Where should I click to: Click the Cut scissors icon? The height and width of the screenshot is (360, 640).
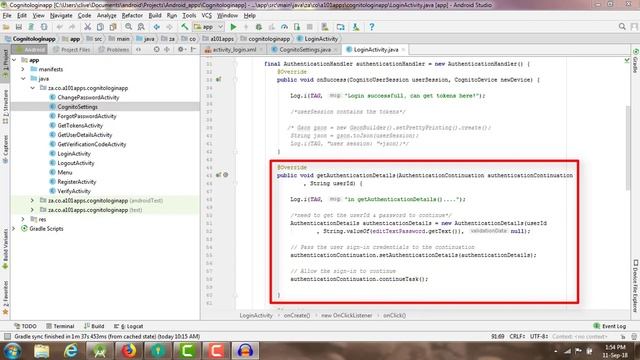point(87,27)
